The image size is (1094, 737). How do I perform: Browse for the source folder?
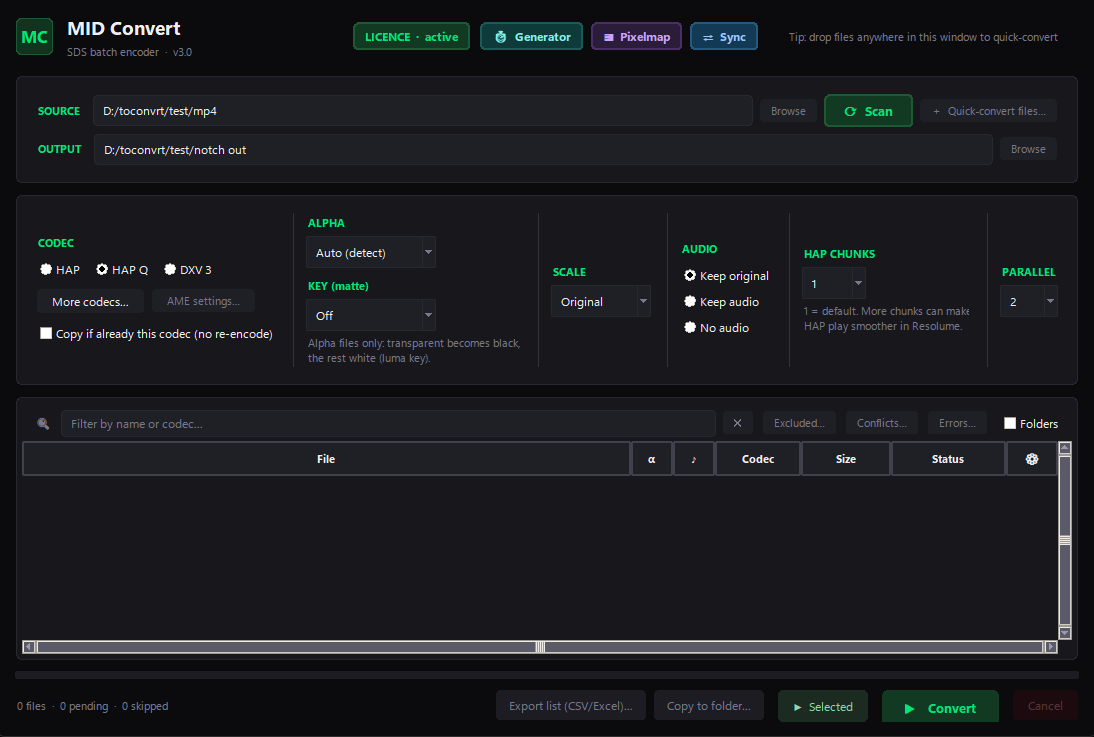(788, 111)
